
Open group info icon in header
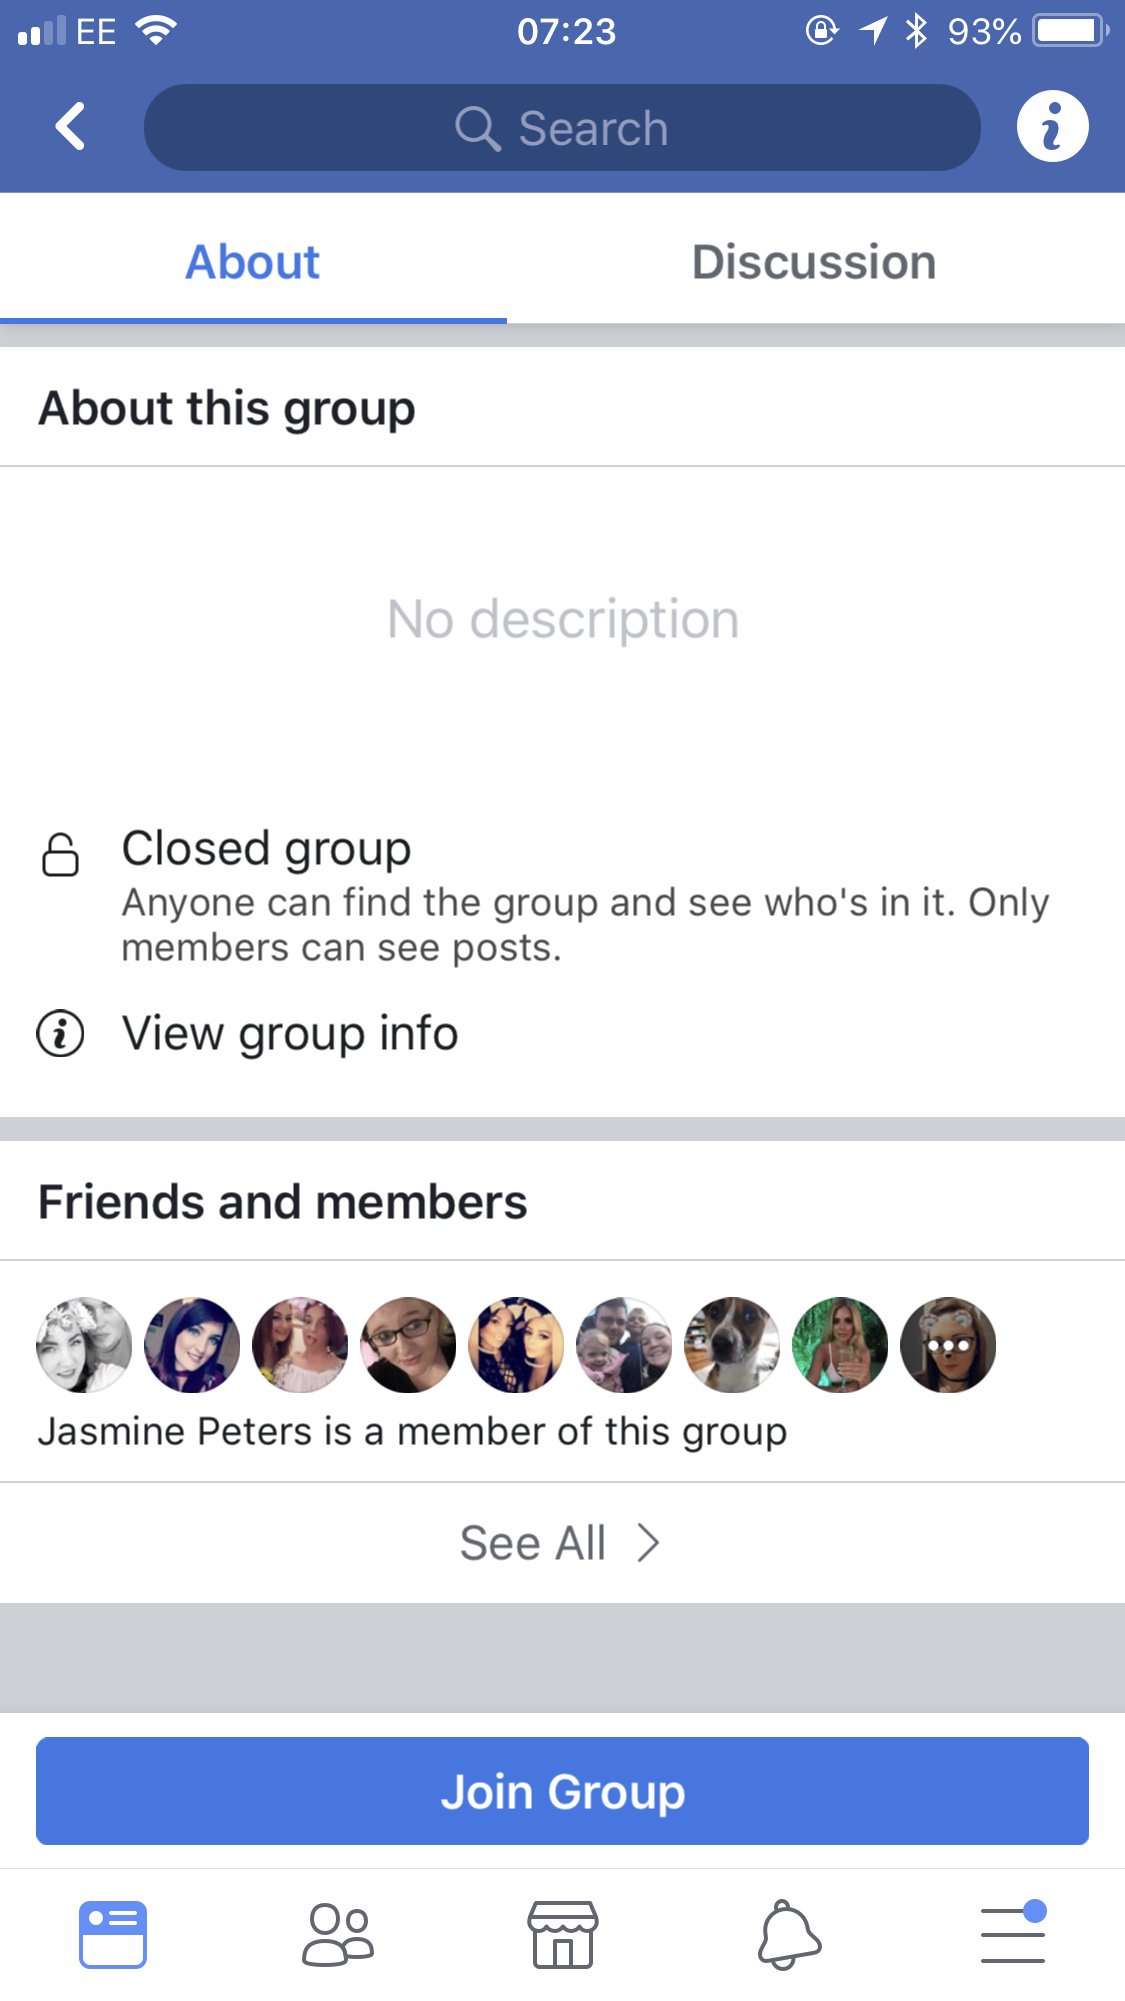tap(1052, 127)
